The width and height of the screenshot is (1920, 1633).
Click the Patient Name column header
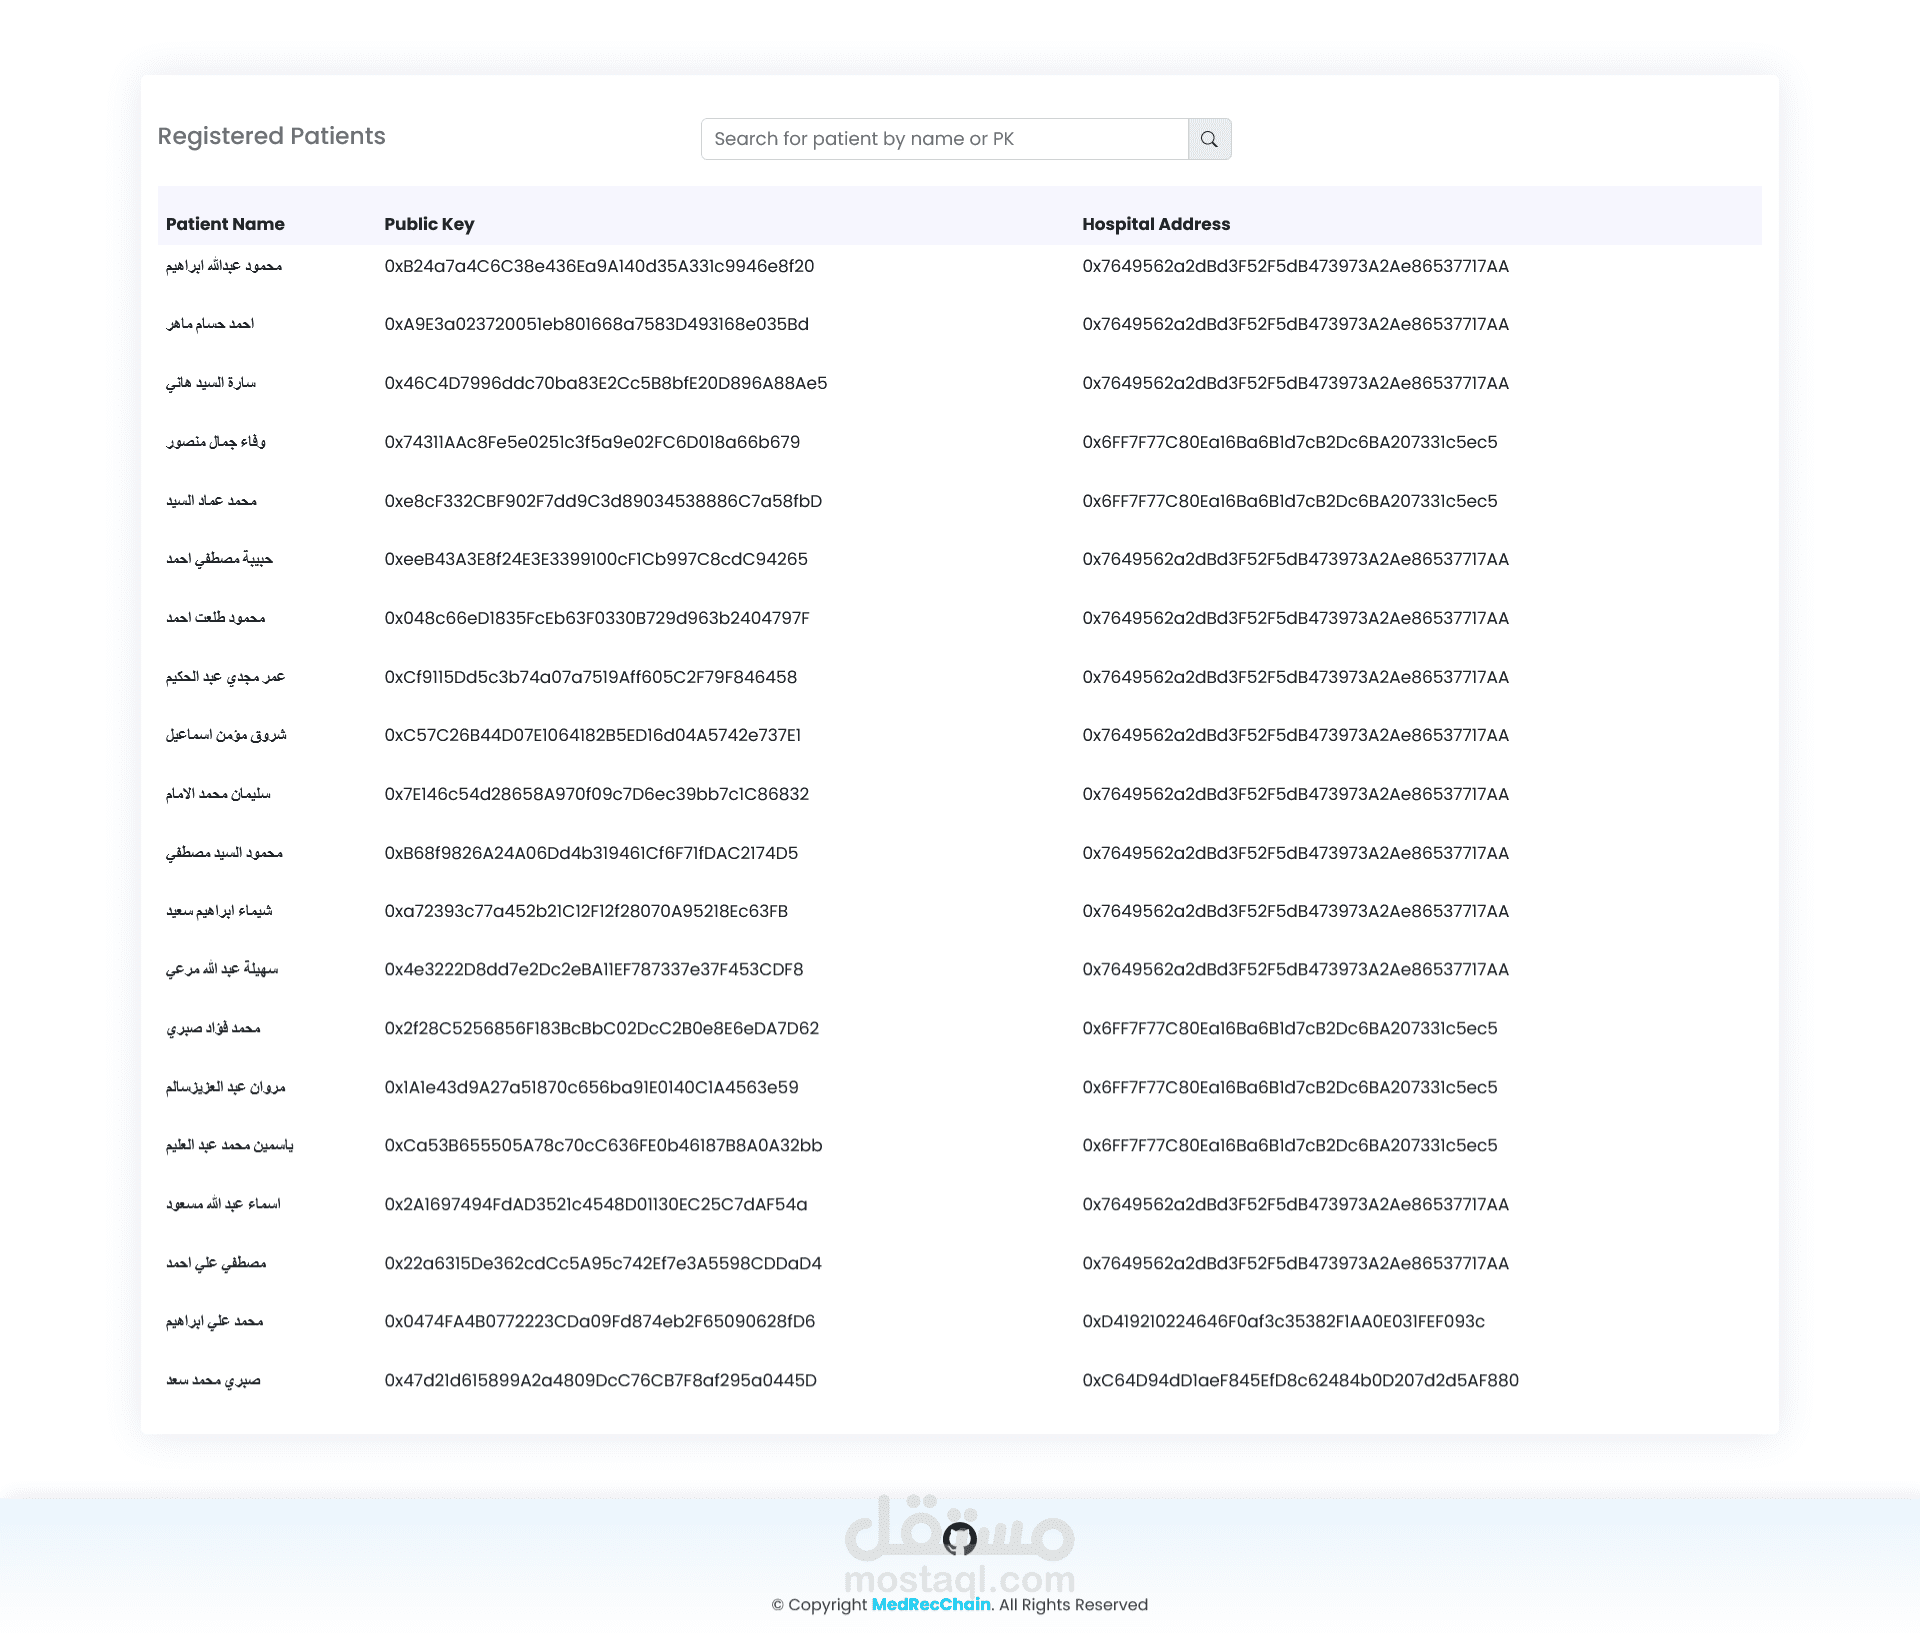tap(225, 224)
